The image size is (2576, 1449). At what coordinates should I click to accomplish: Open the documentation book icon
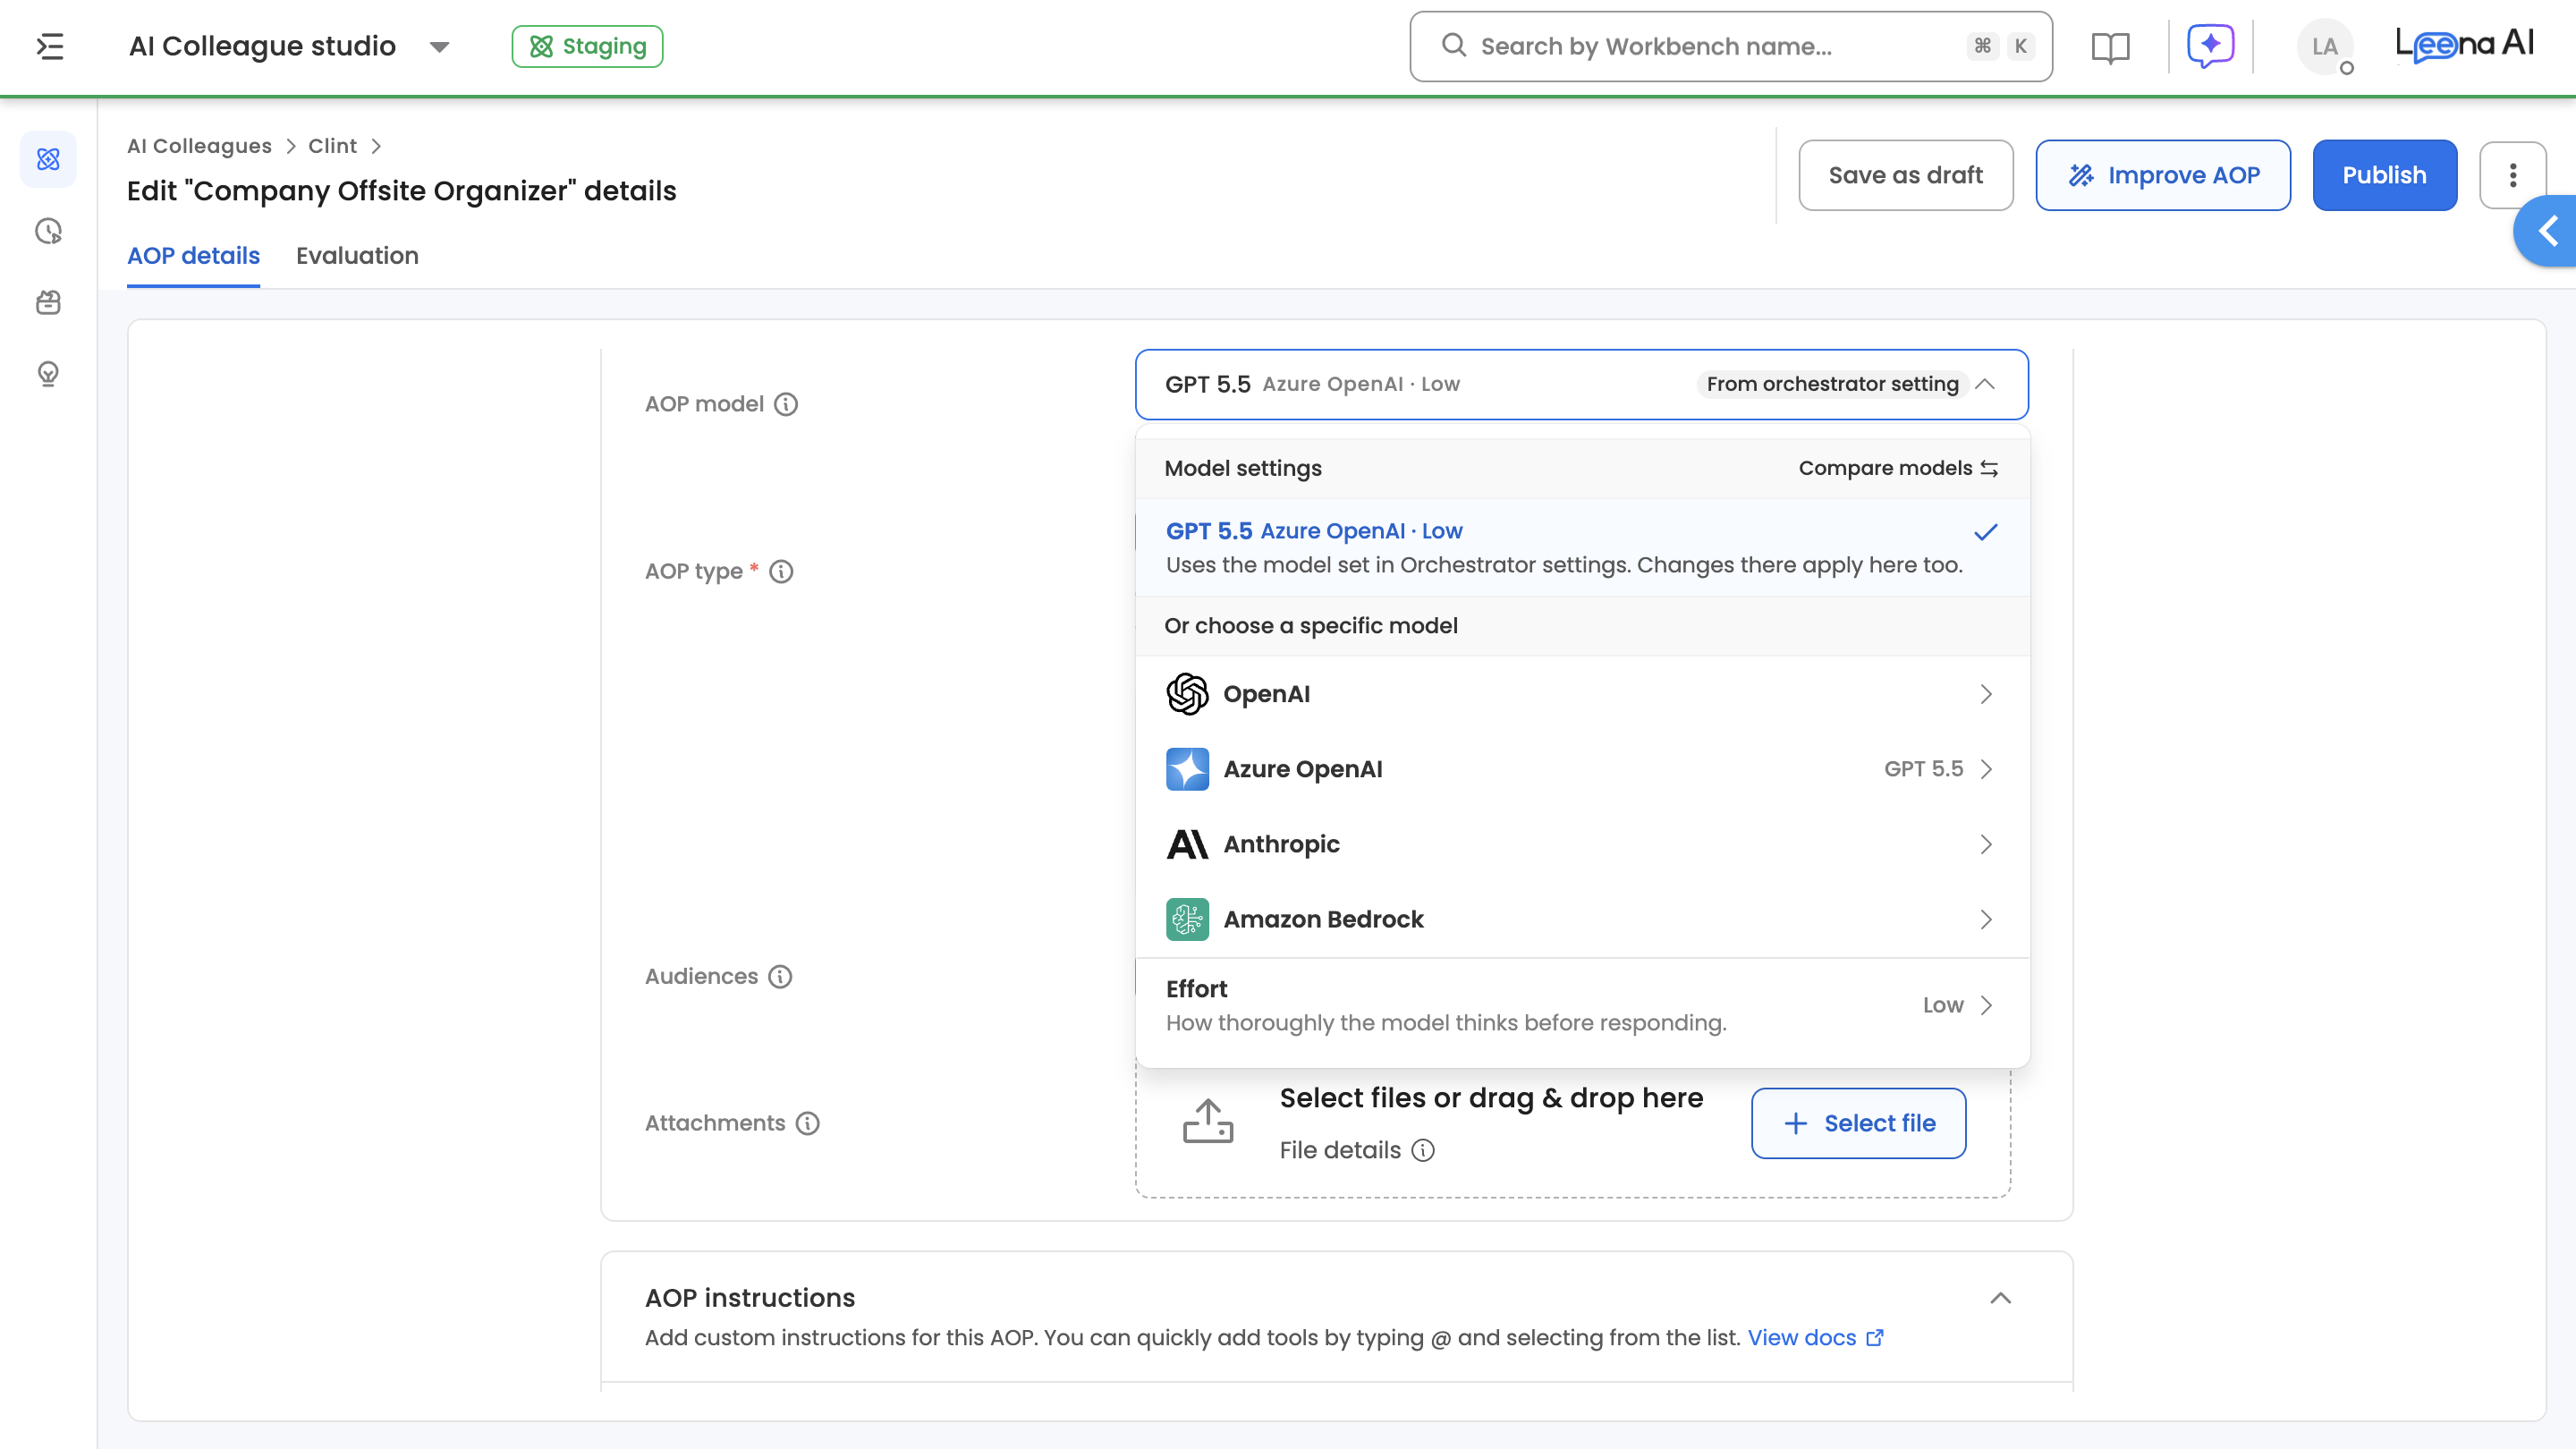[x=2110, y=47]
